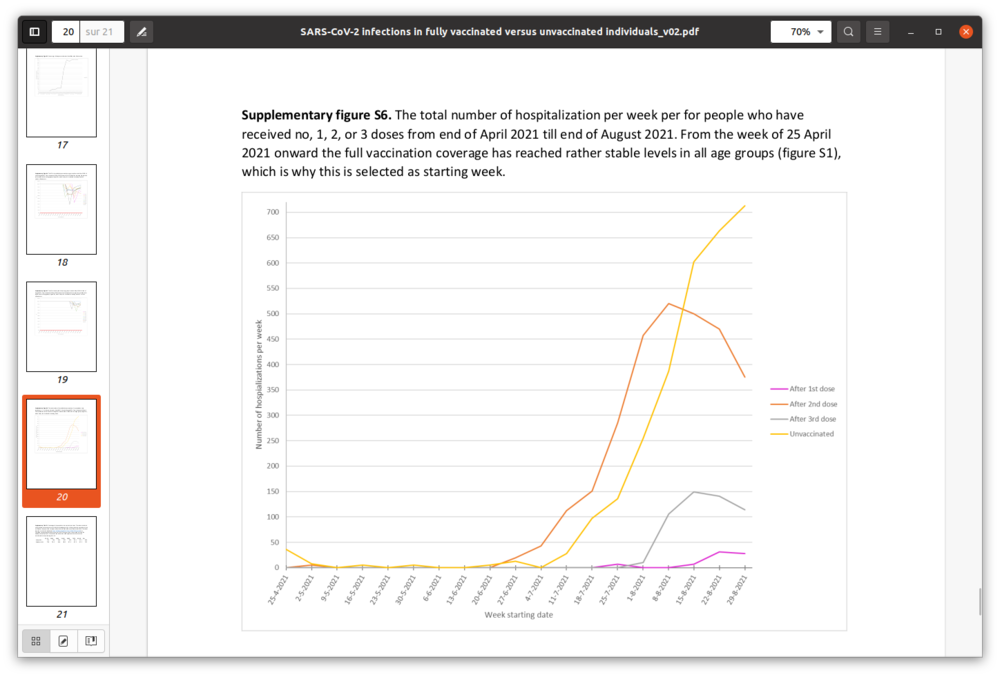The image size is (1000, 677).
Task: Click the page number field showing 20
Action: (x=67, y=32)
